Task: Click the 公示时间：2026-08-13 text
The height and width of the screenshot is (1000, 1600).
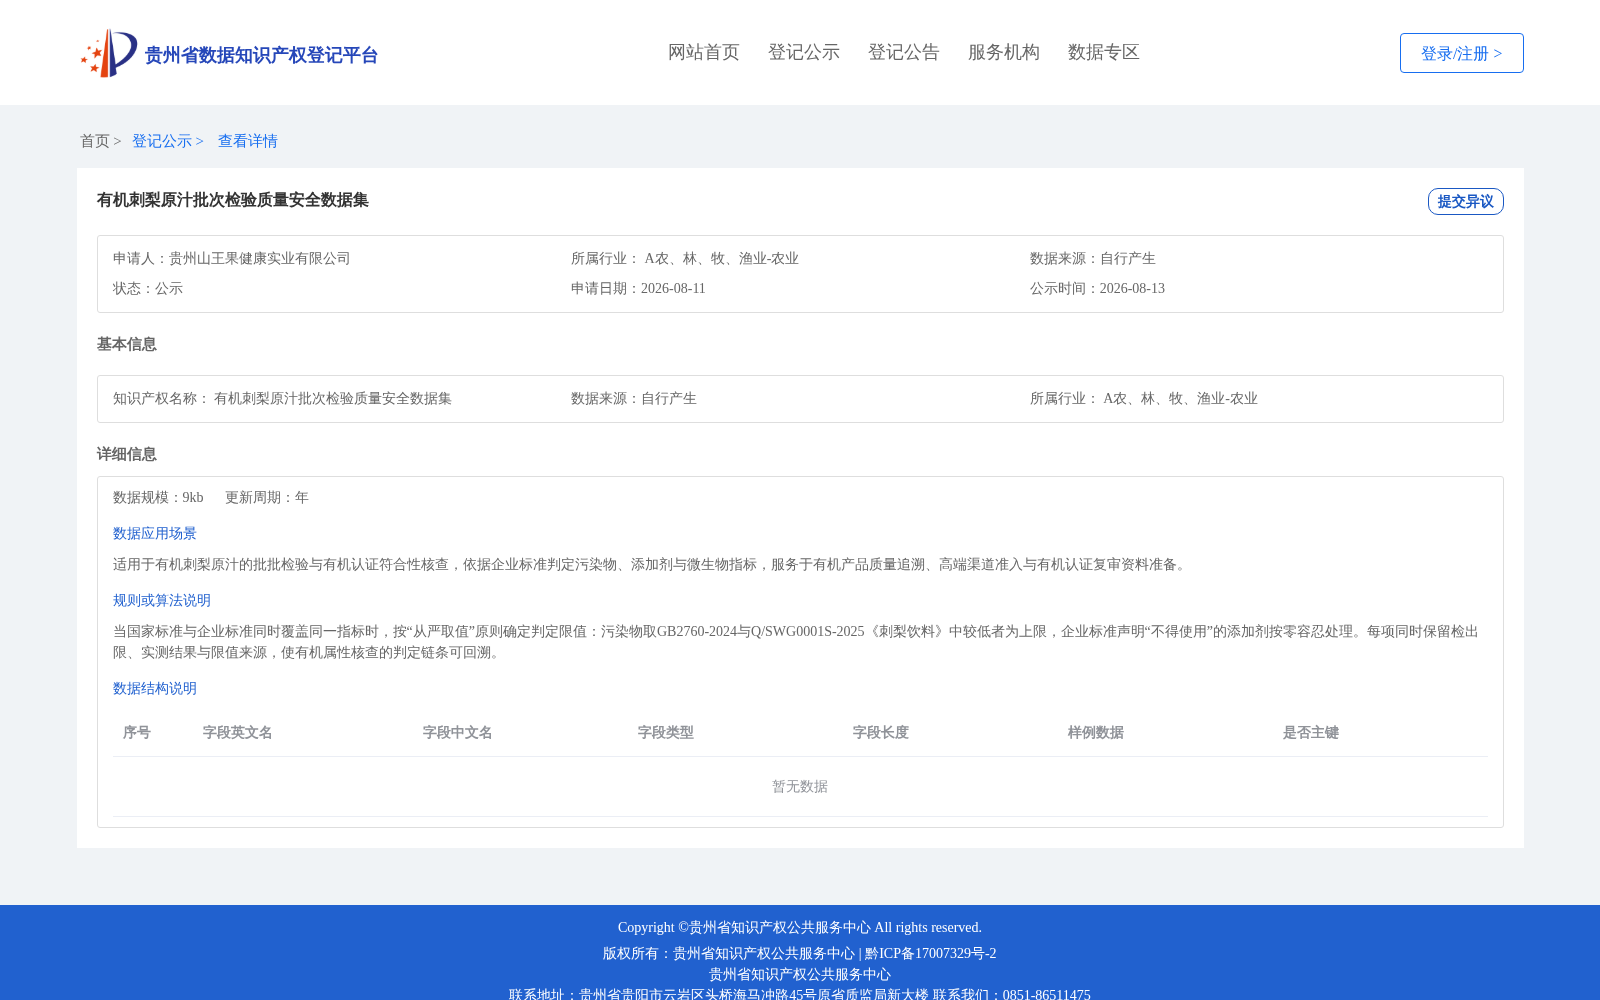Action: click(x=1097, y=288)
